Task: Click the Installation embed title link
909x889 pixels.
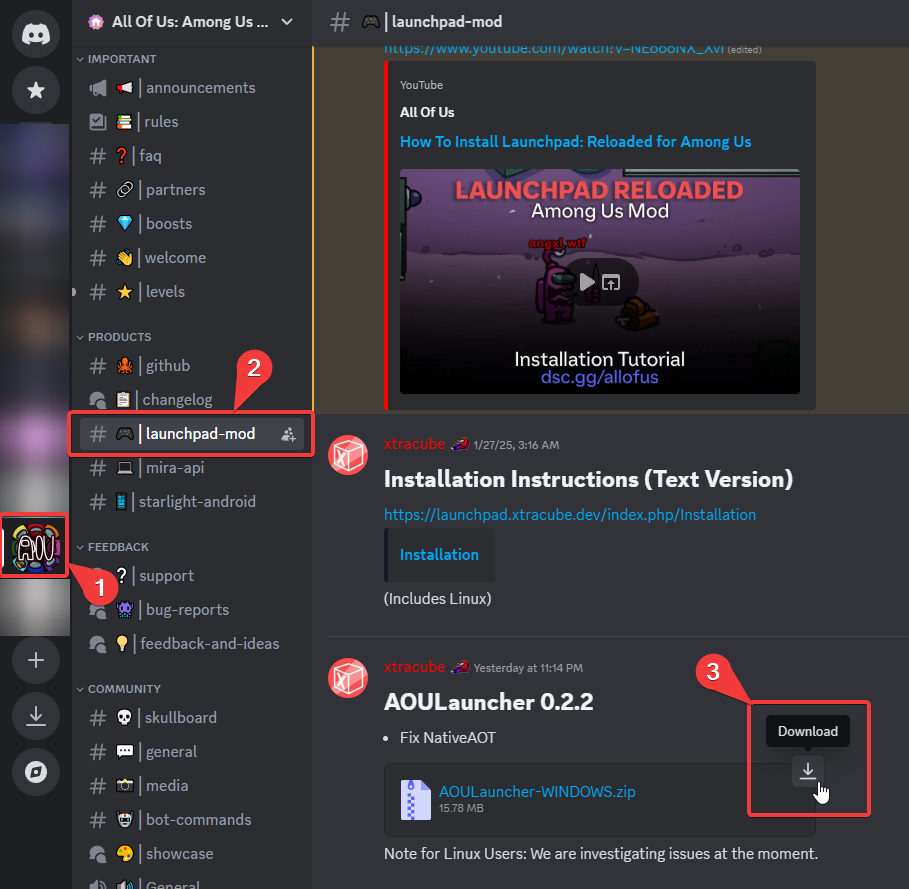Action: click(439, 555)
